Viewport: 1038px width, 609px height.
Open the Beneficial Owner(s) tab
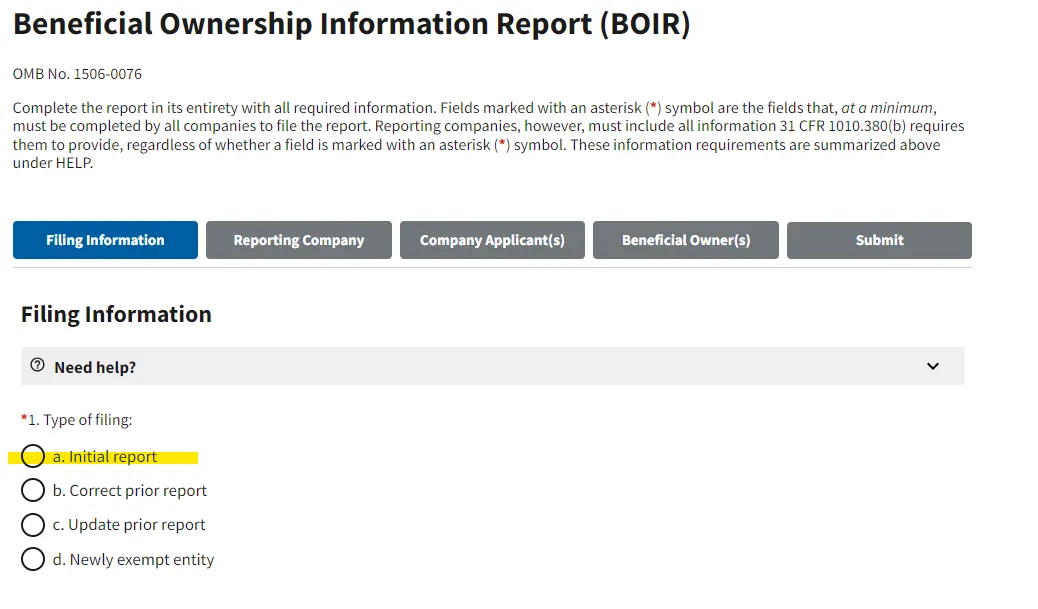(686, 240)
